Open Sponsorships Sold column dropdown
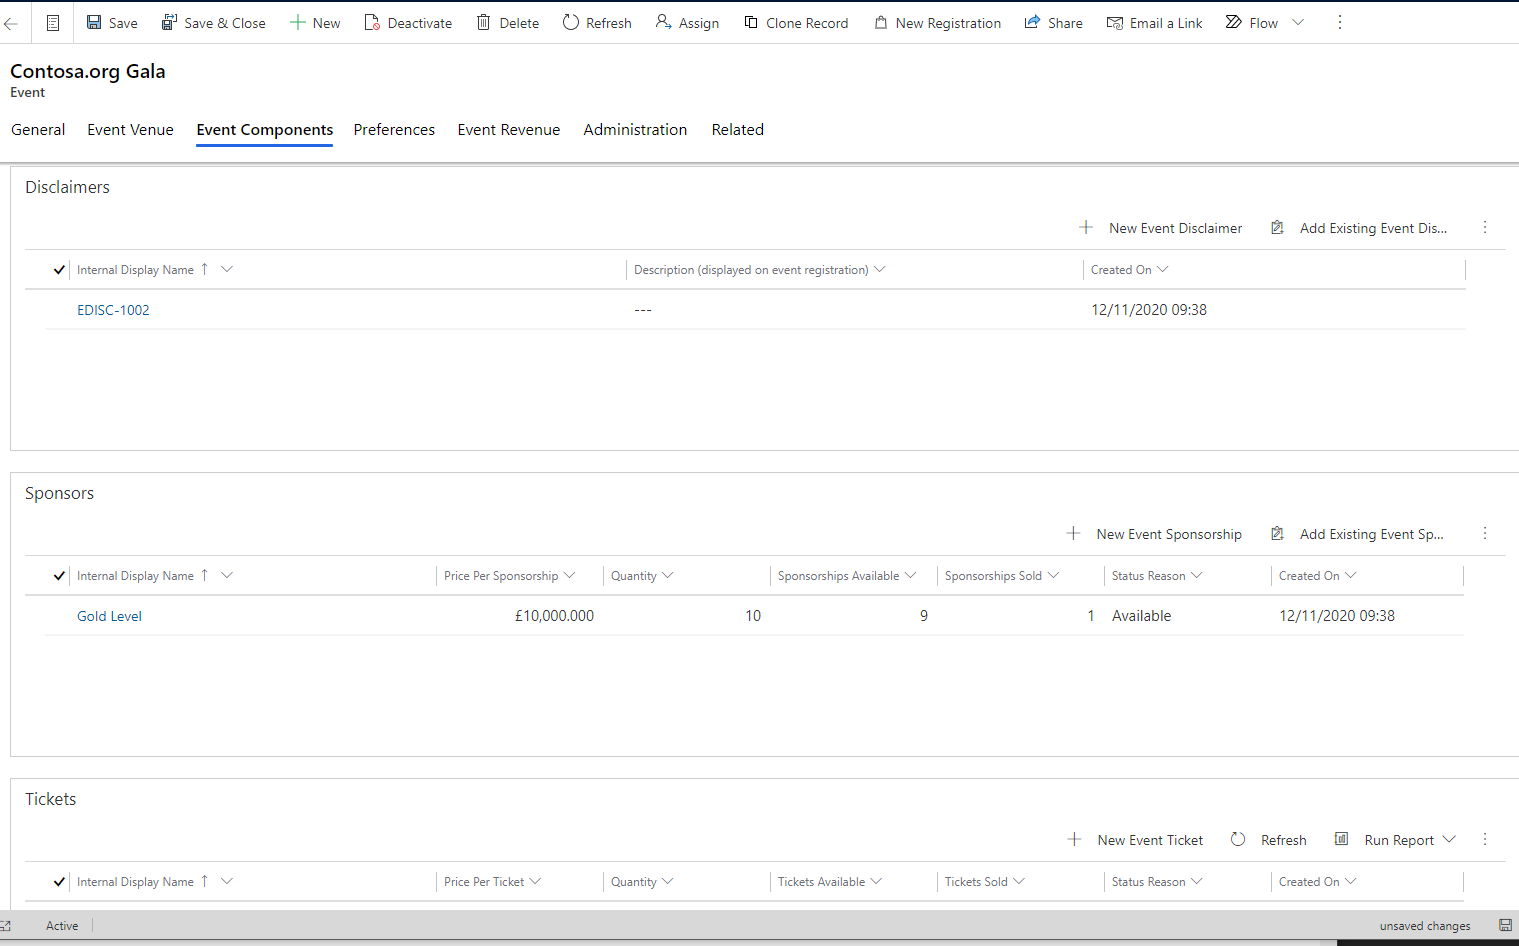The height and width of the screenshot is (946, 1519). click(1053, 575)
